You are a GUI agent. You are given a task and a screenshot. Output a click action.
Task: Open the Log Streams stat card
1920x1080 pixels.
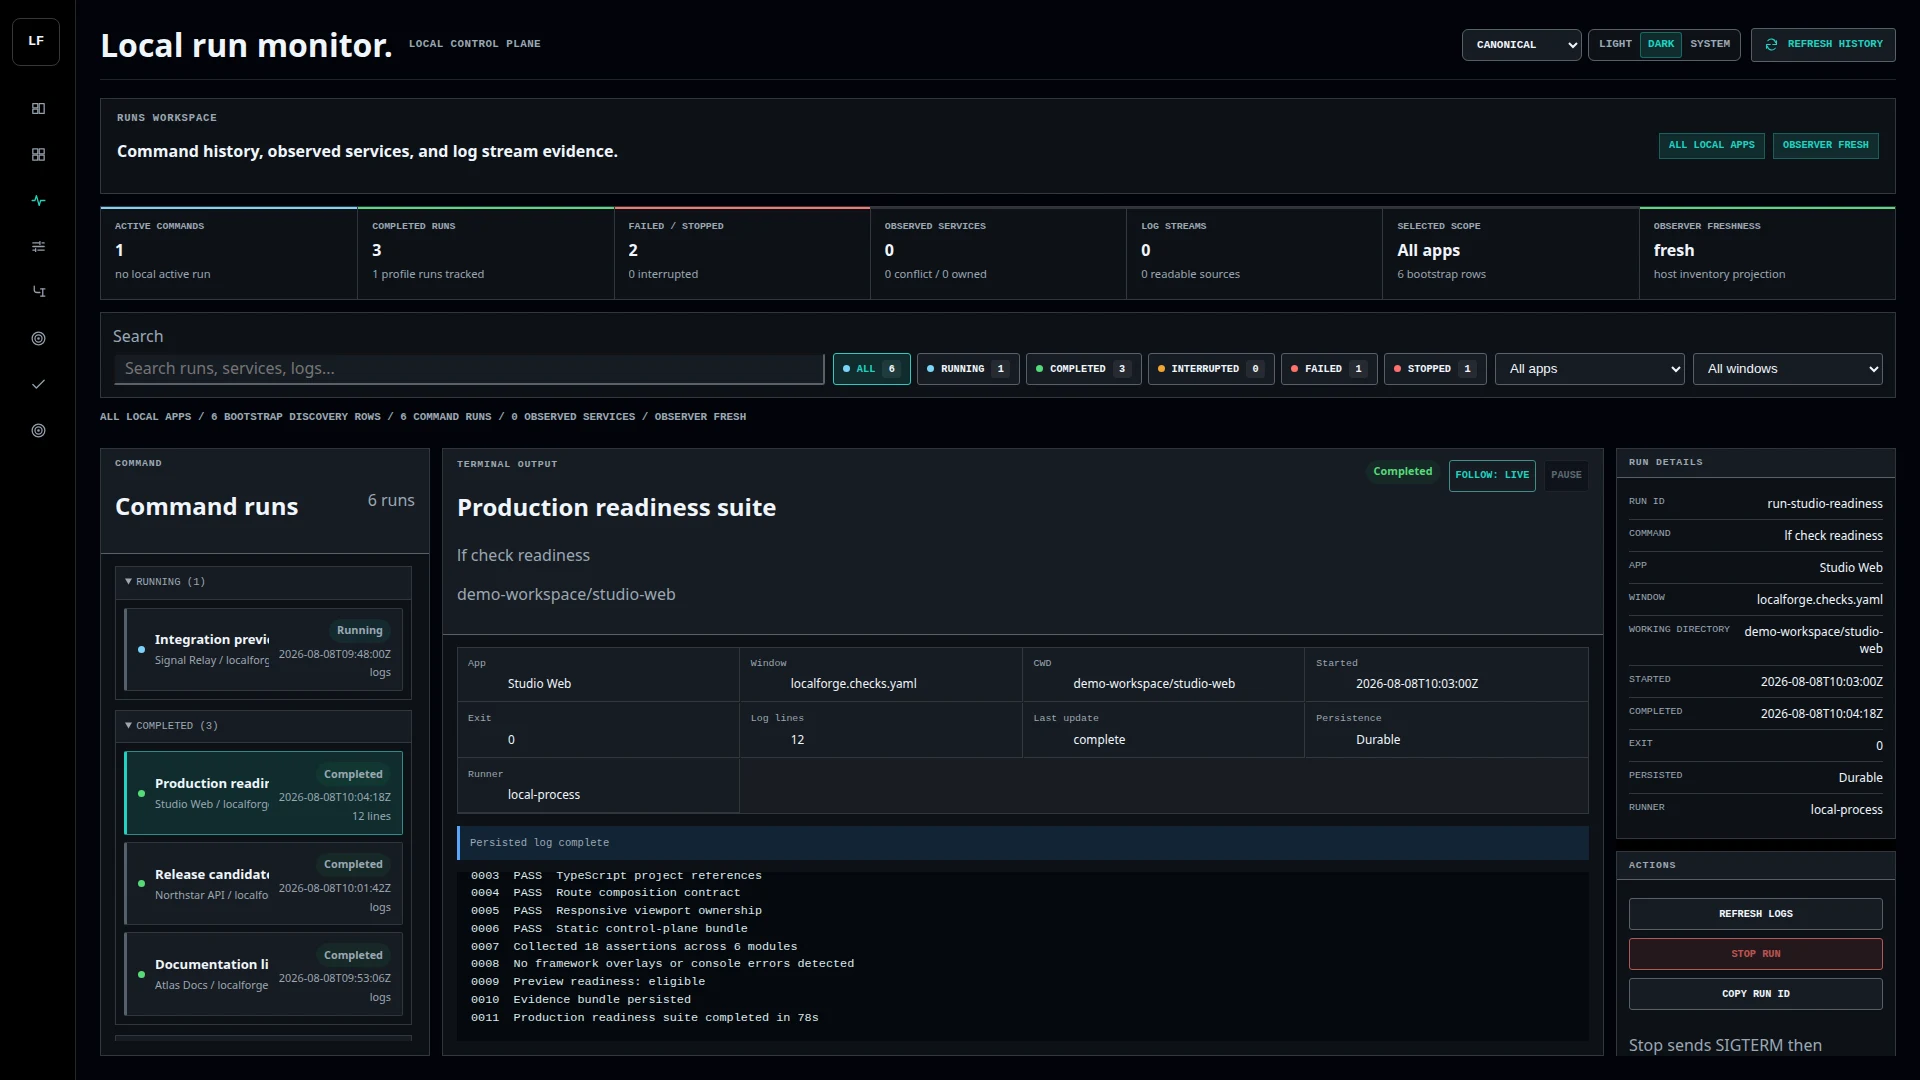(x=1254, y=253)
